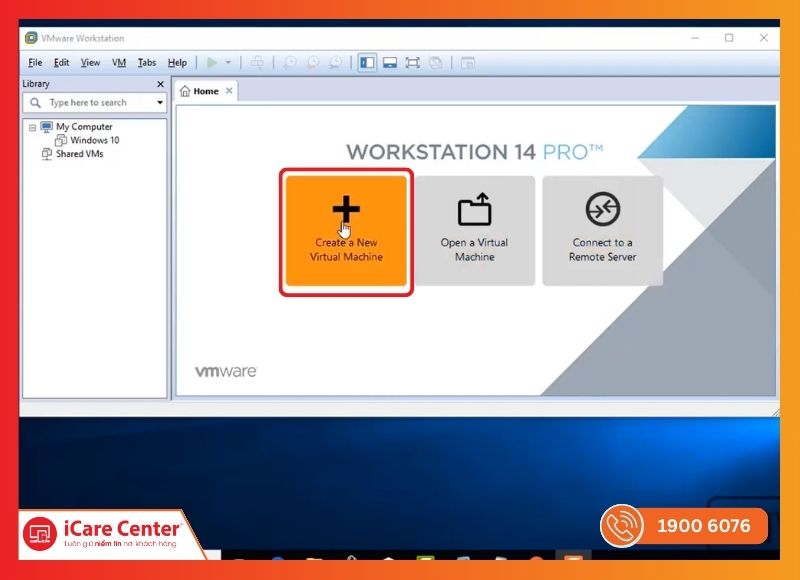Click the Library search magnifier icon
This screenshot has height=580, width=800.
(x=35, y=103)
